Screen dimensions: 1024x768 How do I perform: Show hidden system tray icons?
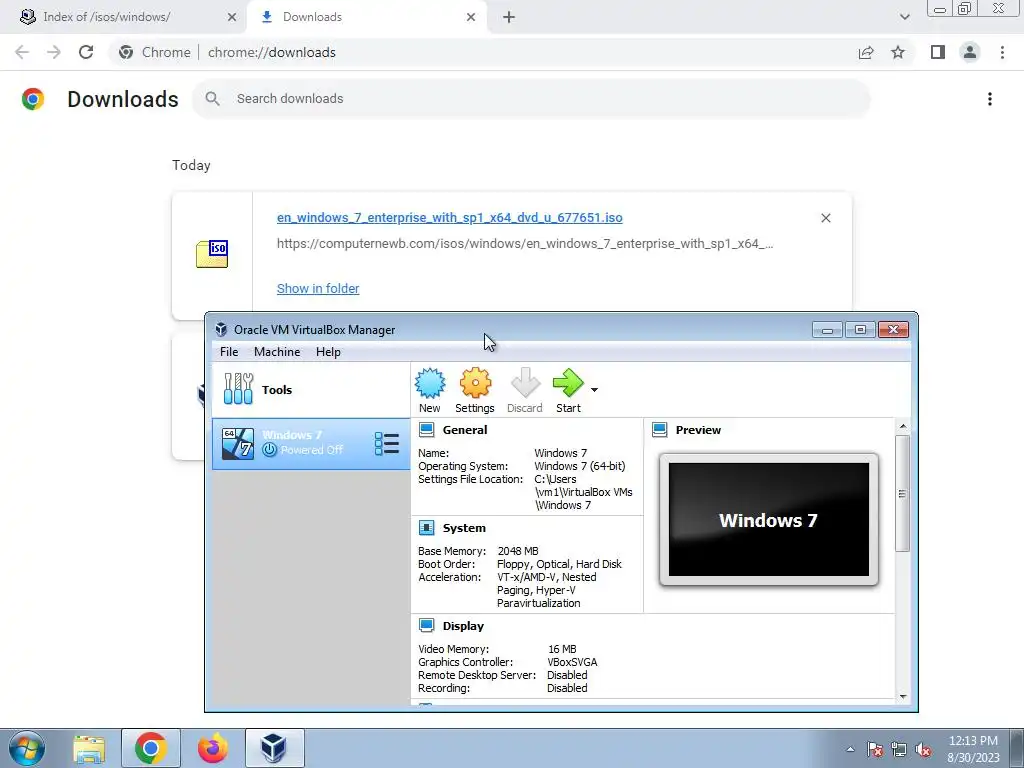(850, 750)
